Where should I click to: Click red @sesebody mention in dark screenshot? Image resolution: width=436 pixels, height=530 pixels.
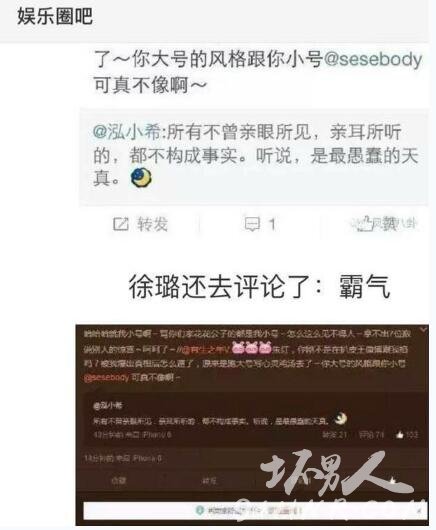tap(106, 378)
